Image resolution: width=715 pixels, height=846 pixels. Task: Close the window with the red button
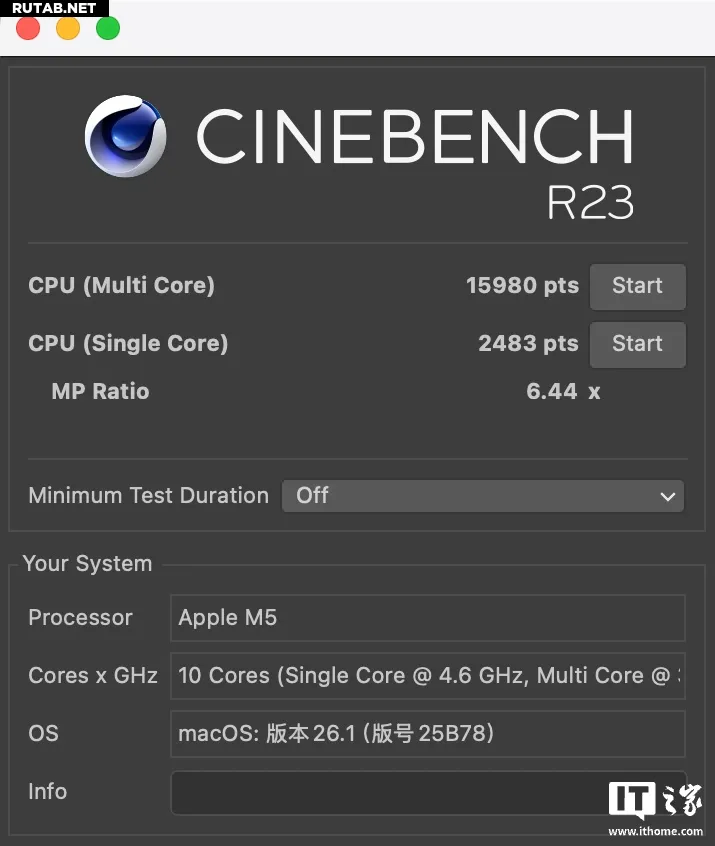point(28,28)
